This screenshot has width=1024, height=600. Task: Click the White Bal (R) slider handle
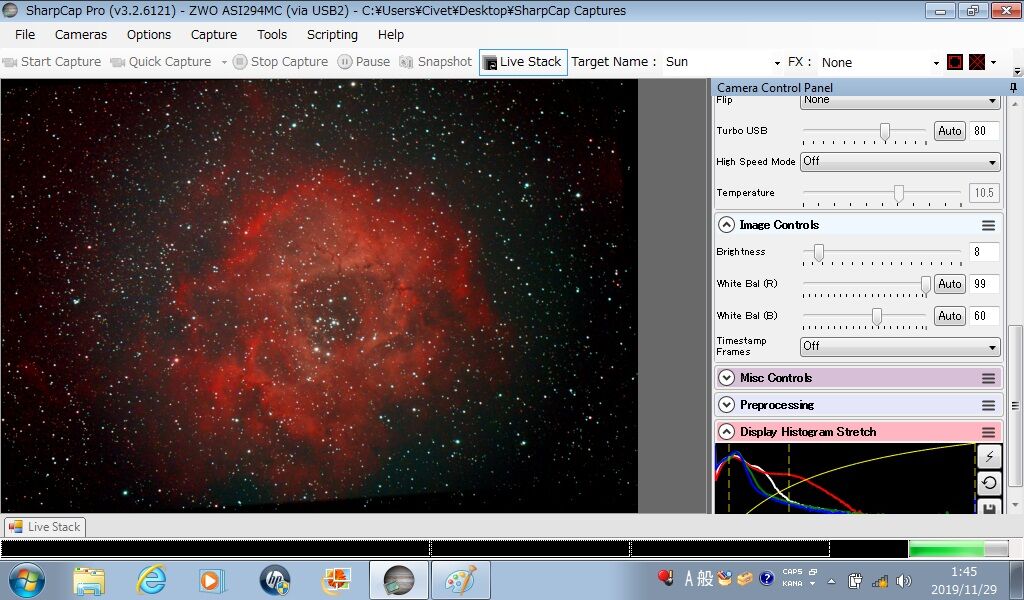(x=925, y=285)
